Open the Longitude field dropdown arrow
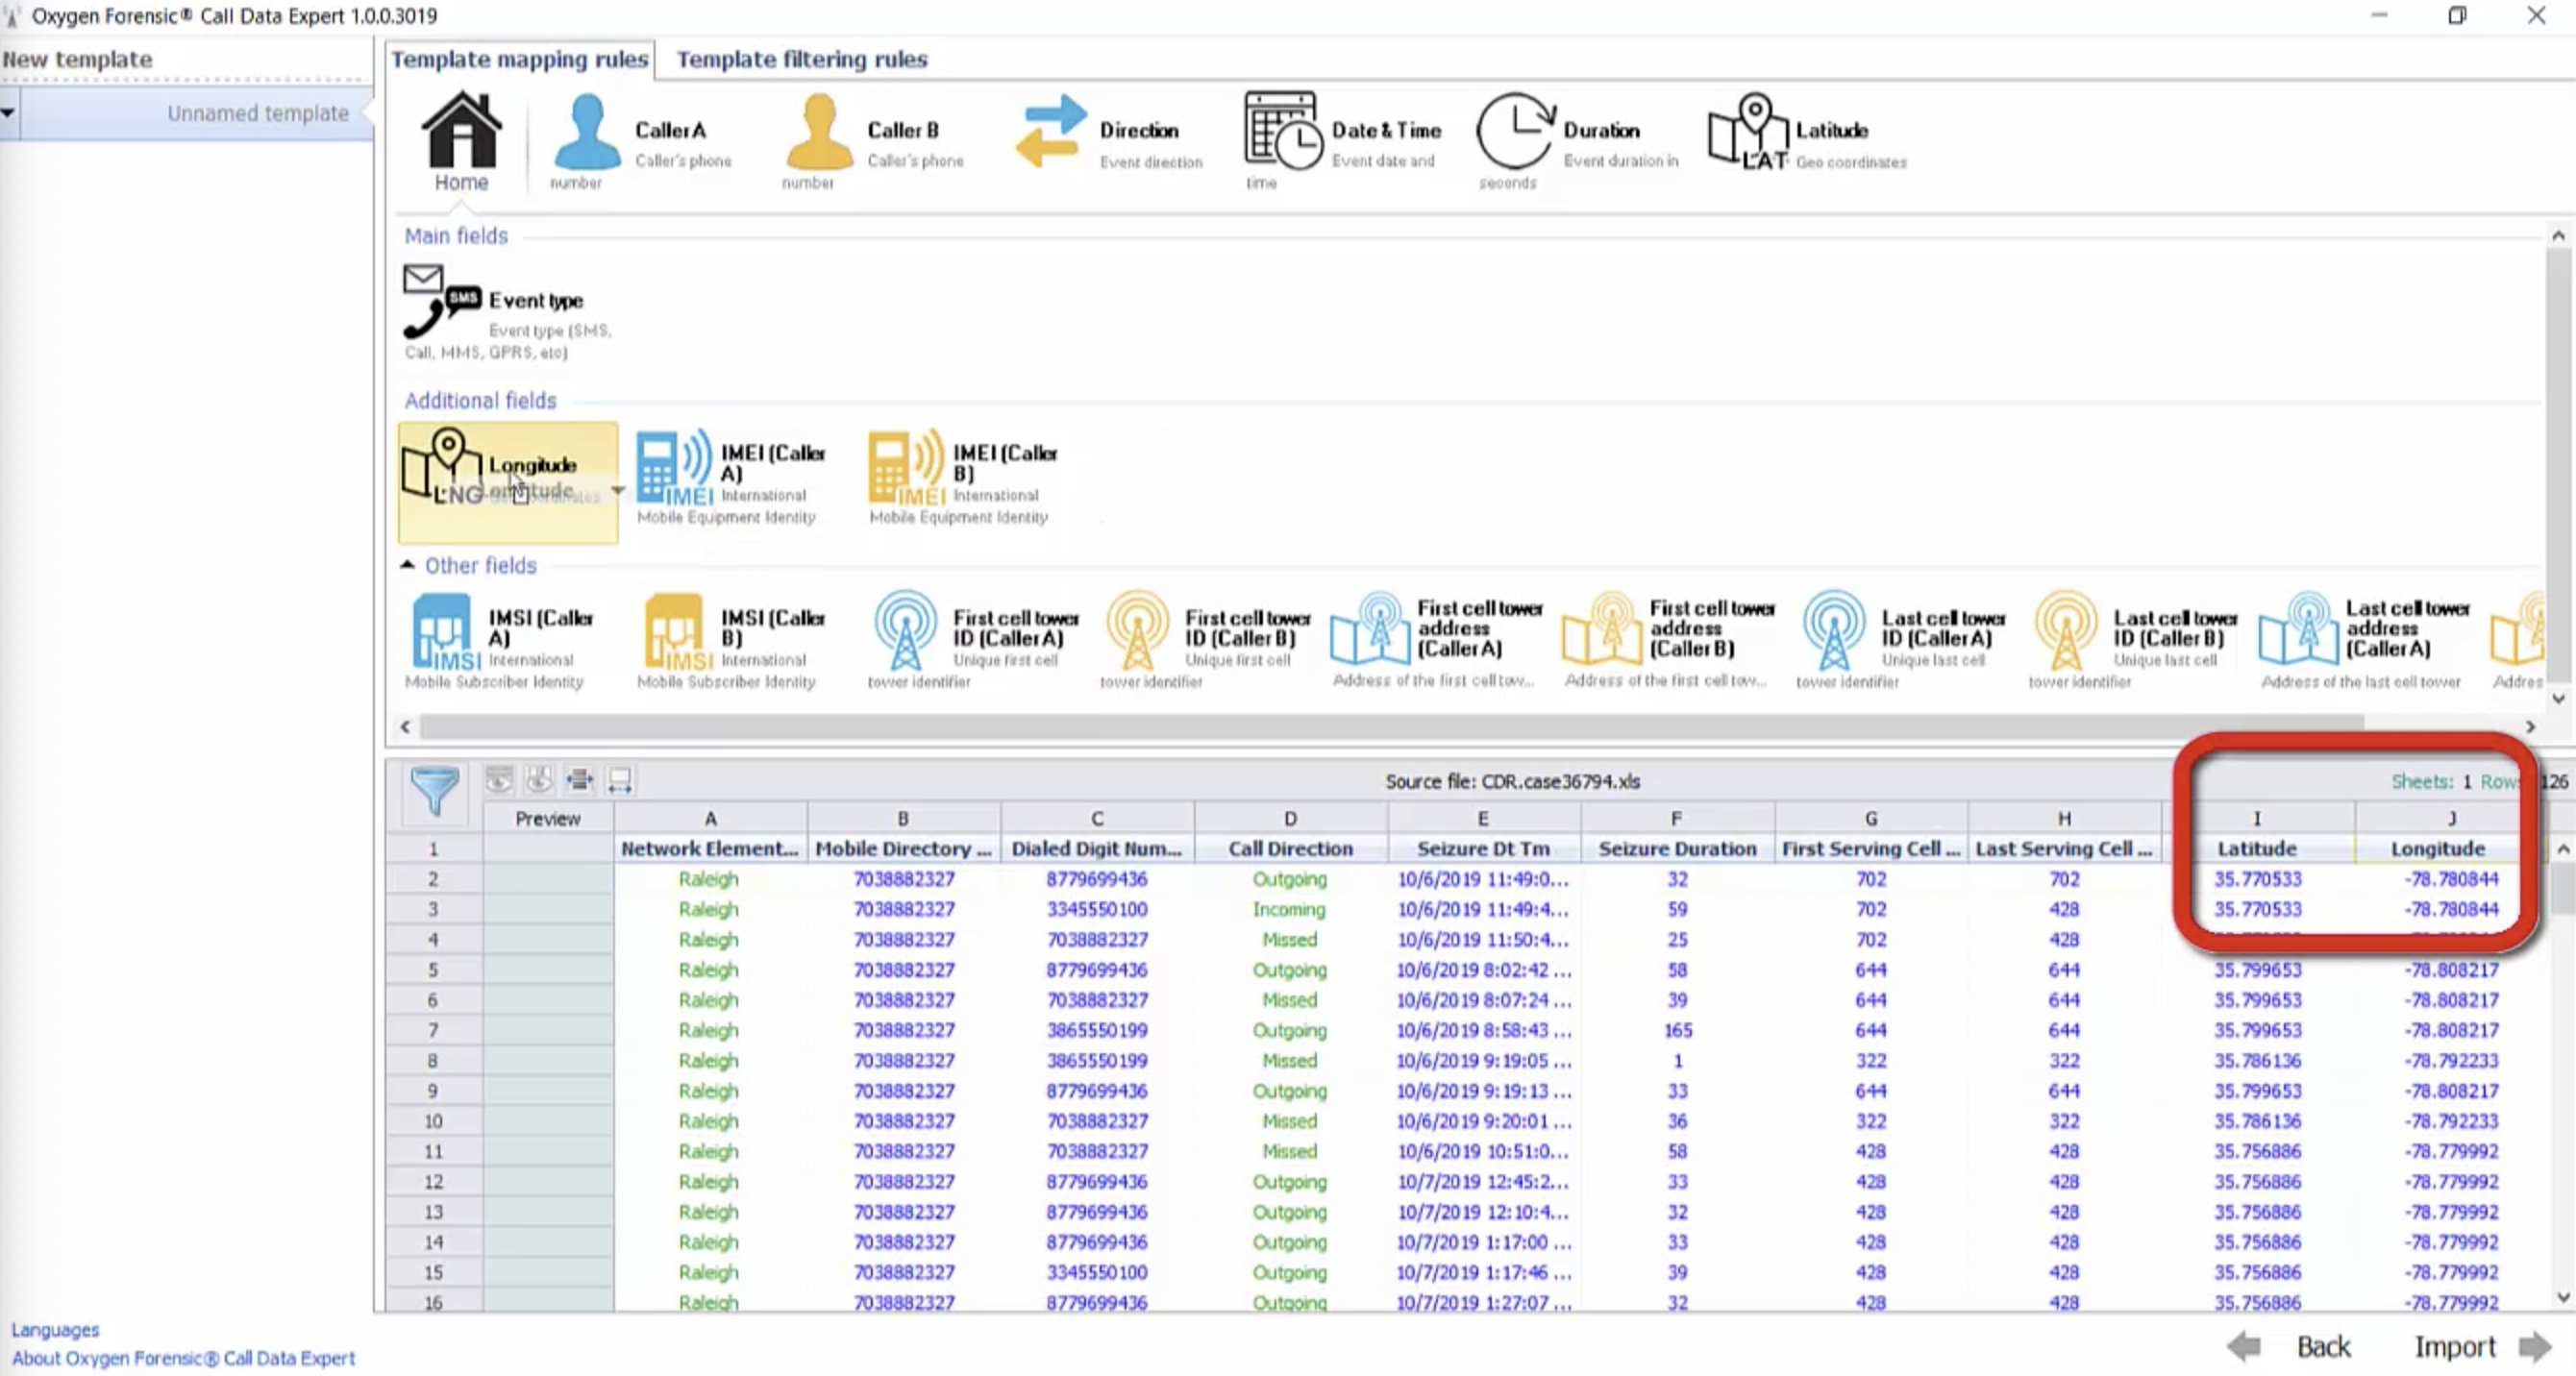Screen dimensions: 2576x1376 pyautogui.click(x=617, y=490)
